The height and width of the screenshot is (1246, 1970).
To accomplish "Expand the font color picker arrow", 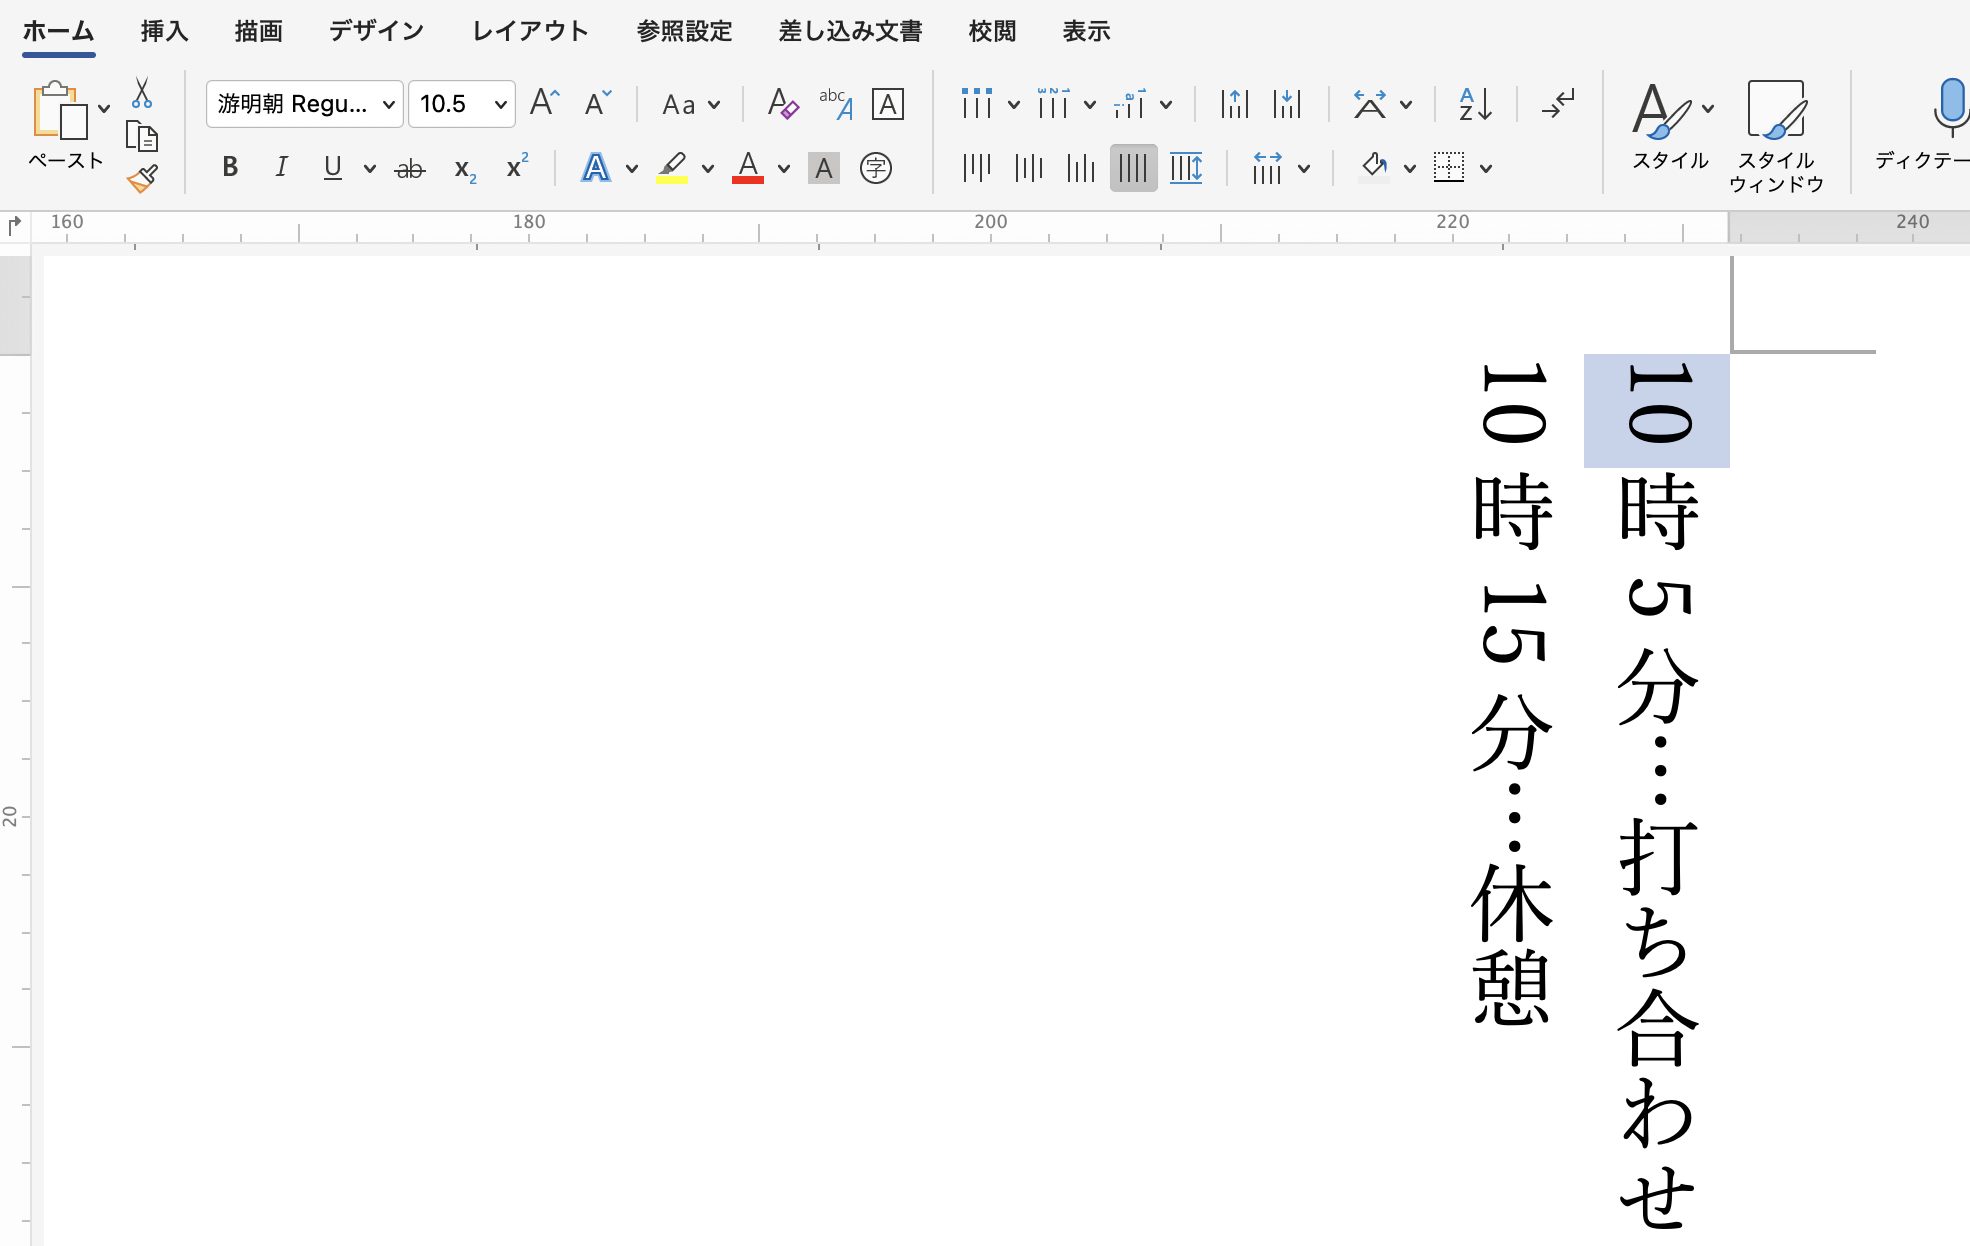I will 784,169.
